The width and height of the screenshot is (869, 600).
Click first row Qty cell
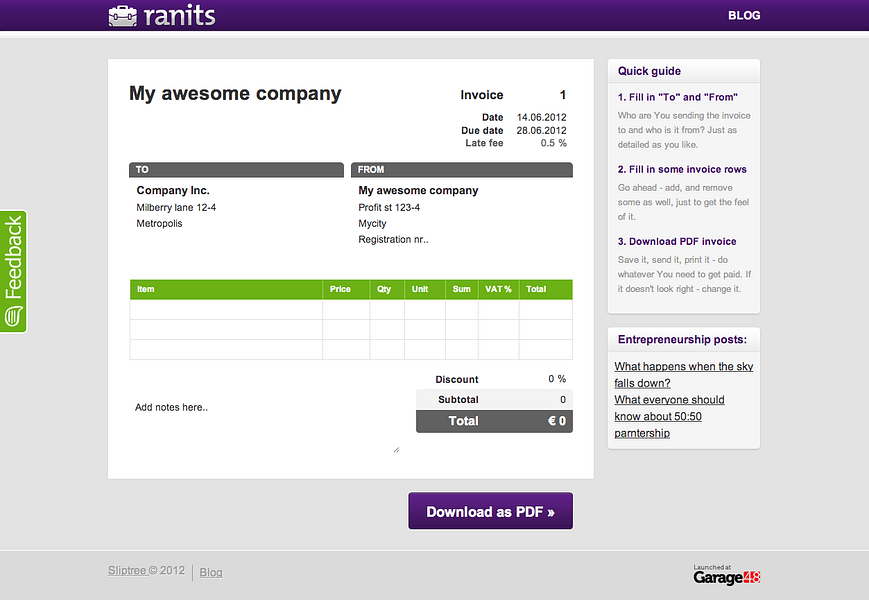(387, 310)
